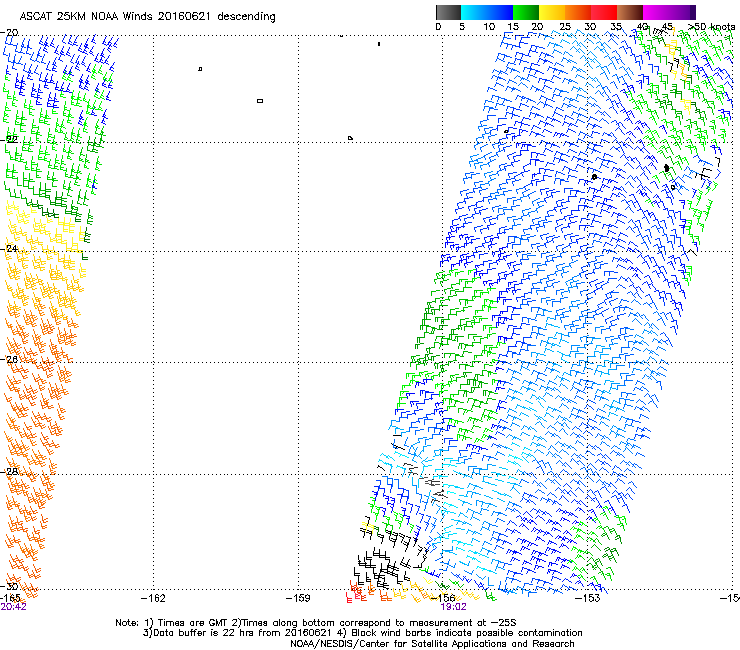This screenshot has width=740, height=650.
Task: Click the red 30-35 knots legend swatch
Action: [604, 12]
